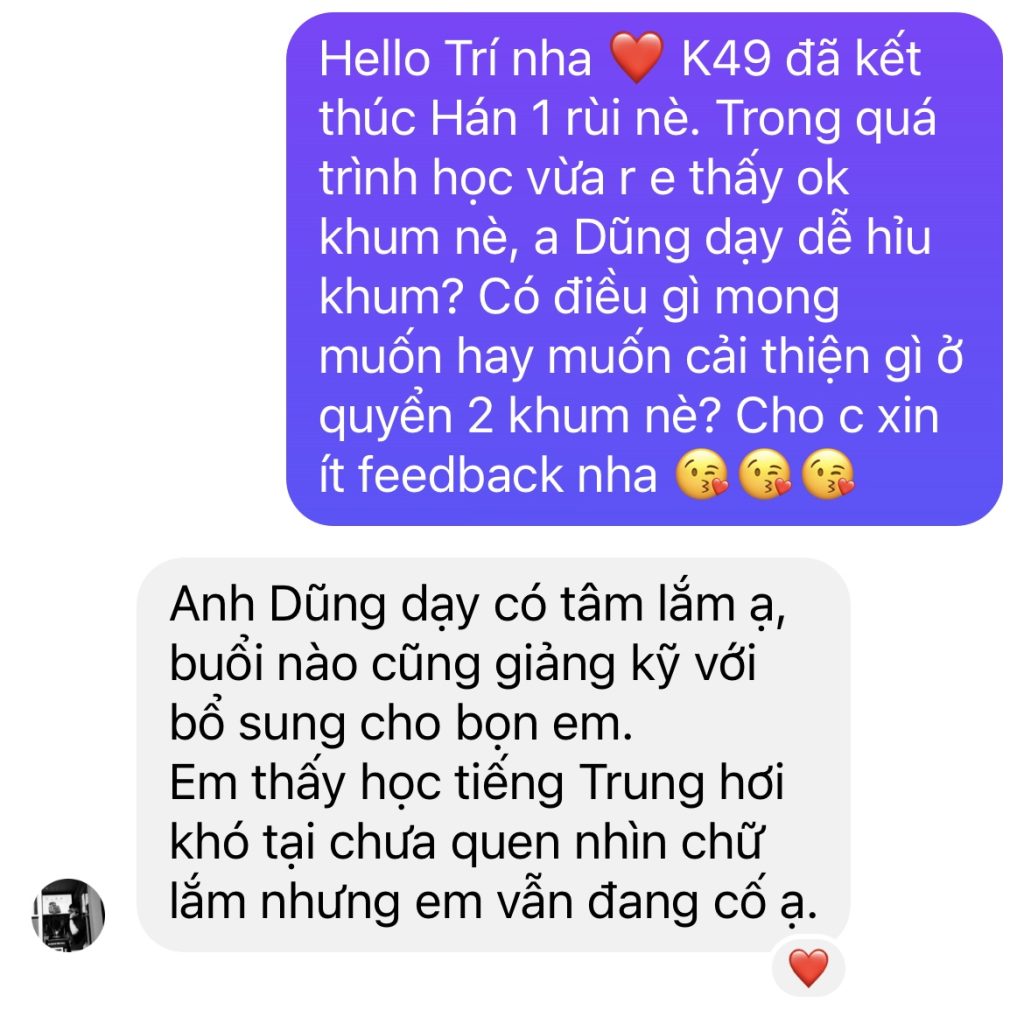
Task: Select the purple sent message bubble
Action: 644,268
